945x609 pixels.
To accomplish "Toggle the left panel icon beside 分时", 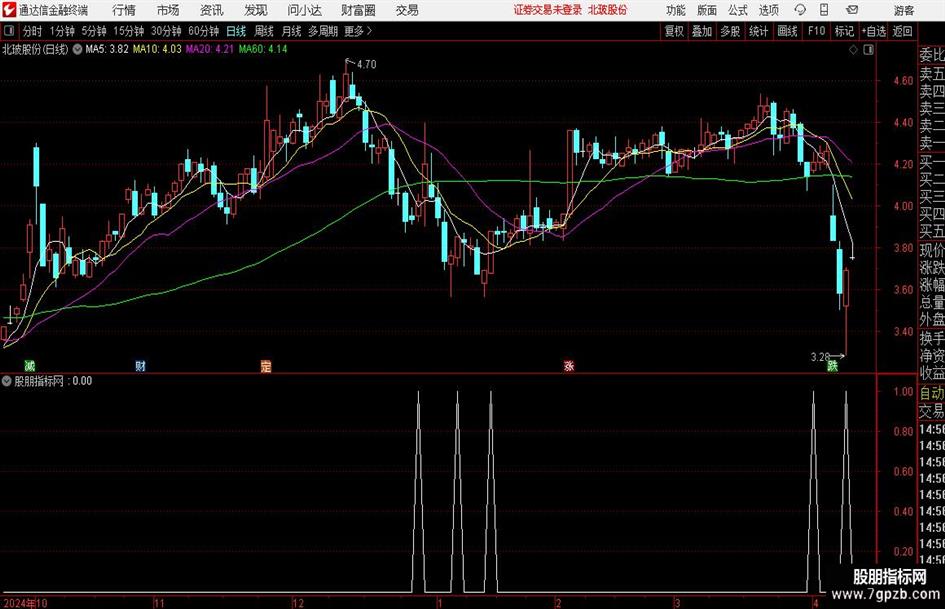I will [x=9, y=31].
